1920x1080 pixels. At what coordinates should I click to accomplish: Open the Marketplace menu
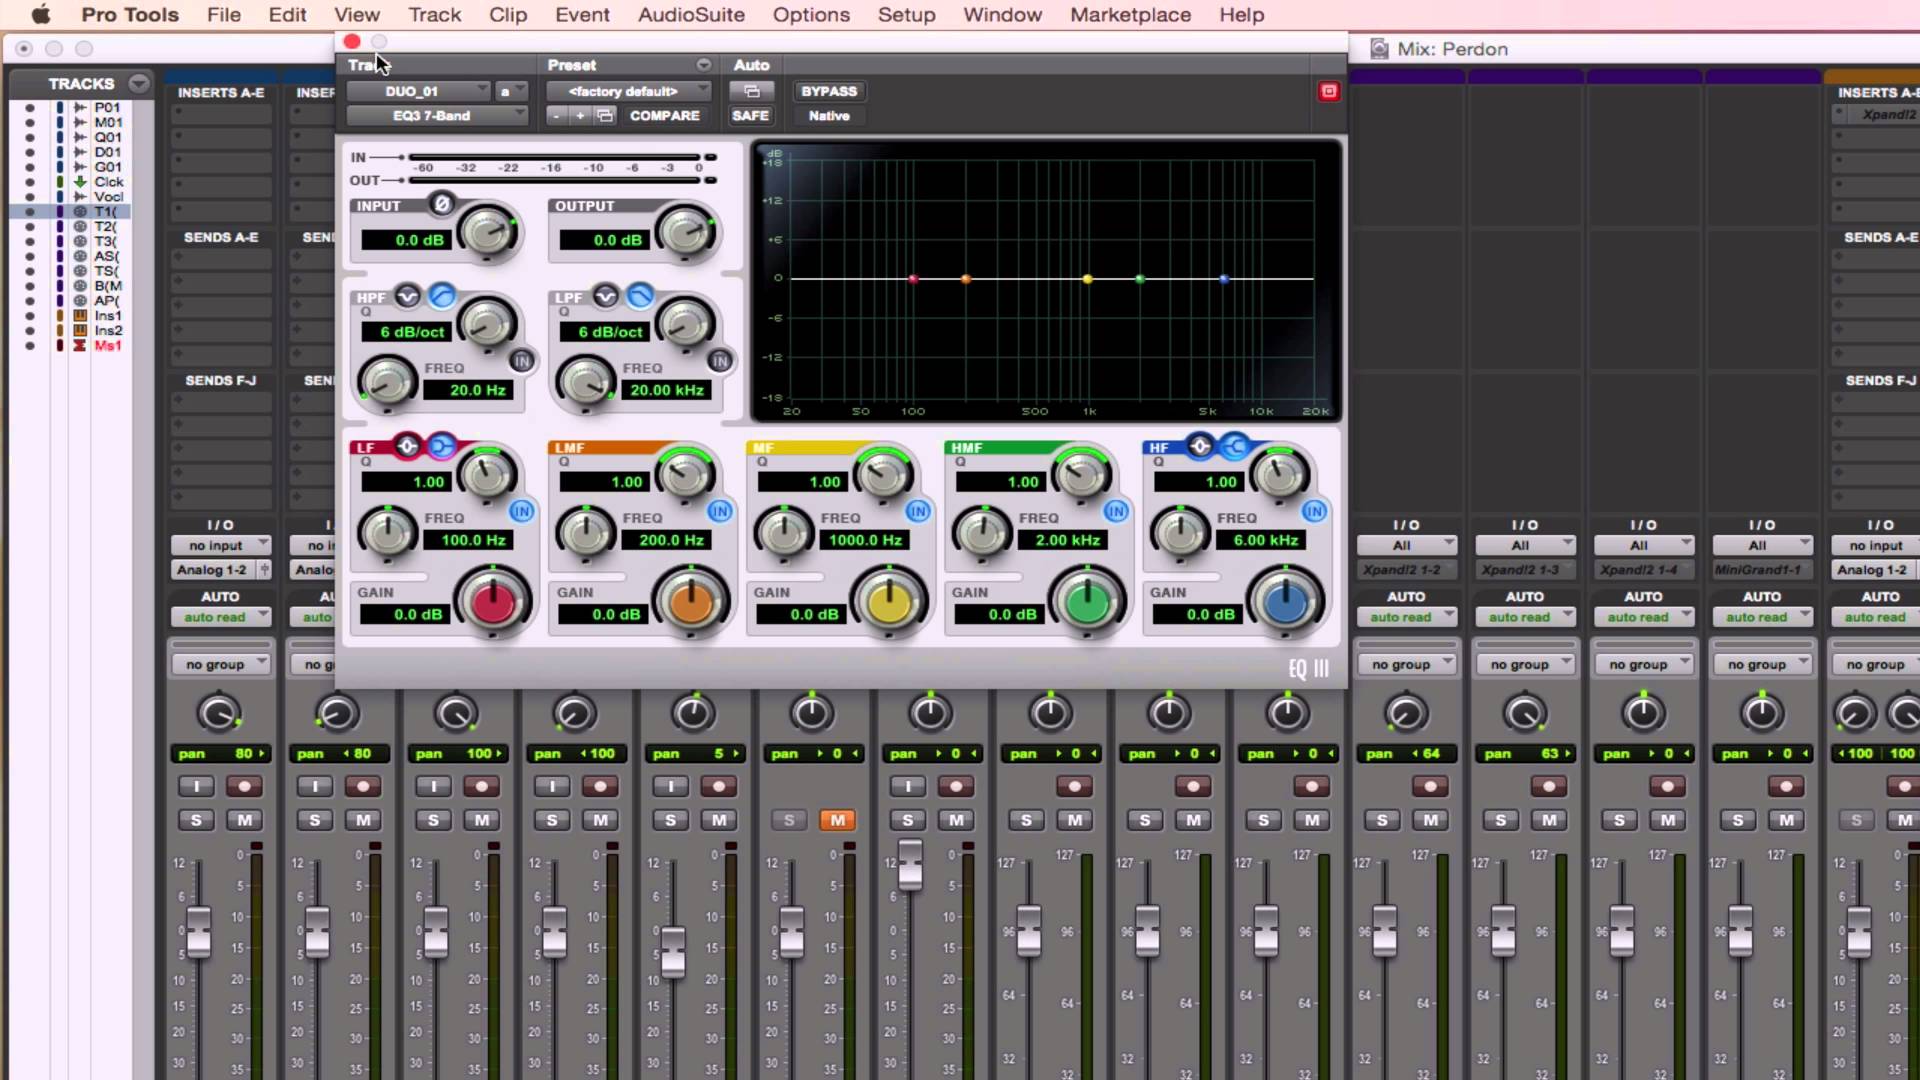pyautogui.click(x=1130, y=15)
